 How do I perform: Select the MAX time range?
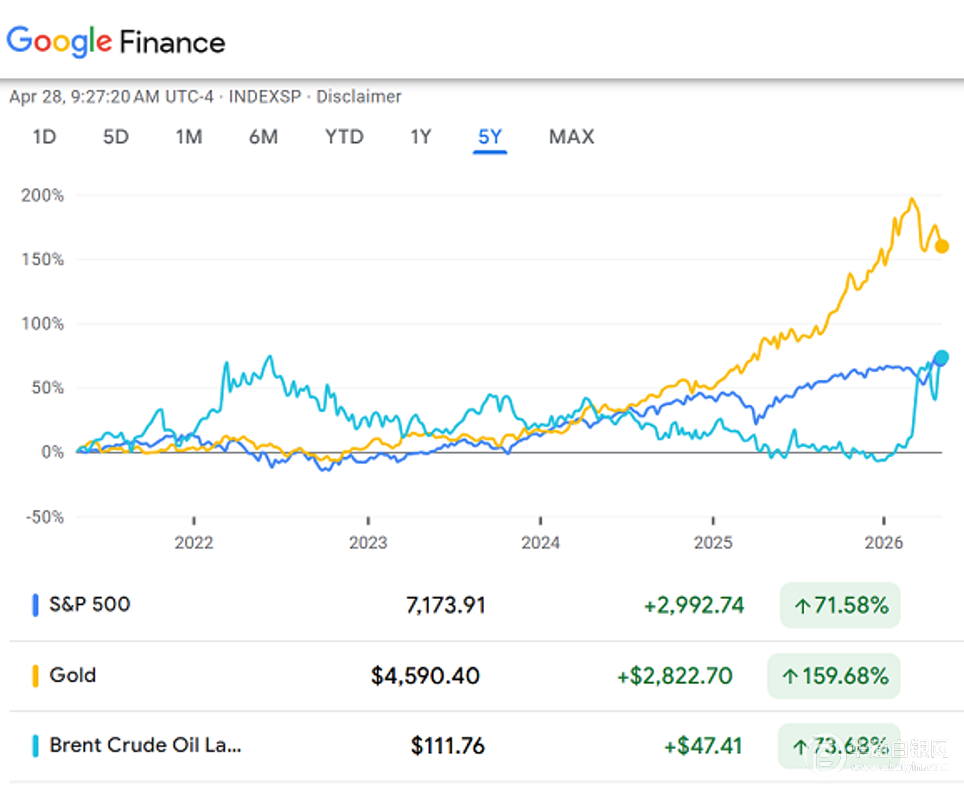[571, 137]
